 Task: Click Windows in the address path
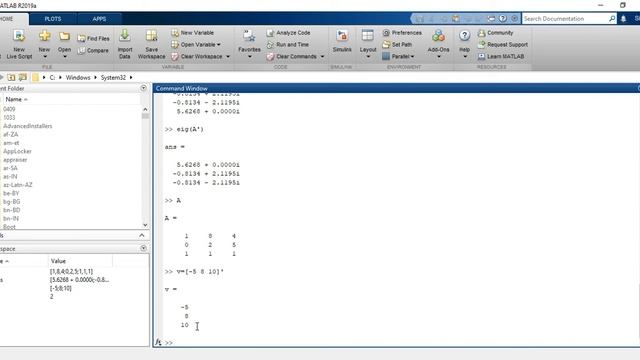point(78,78)
